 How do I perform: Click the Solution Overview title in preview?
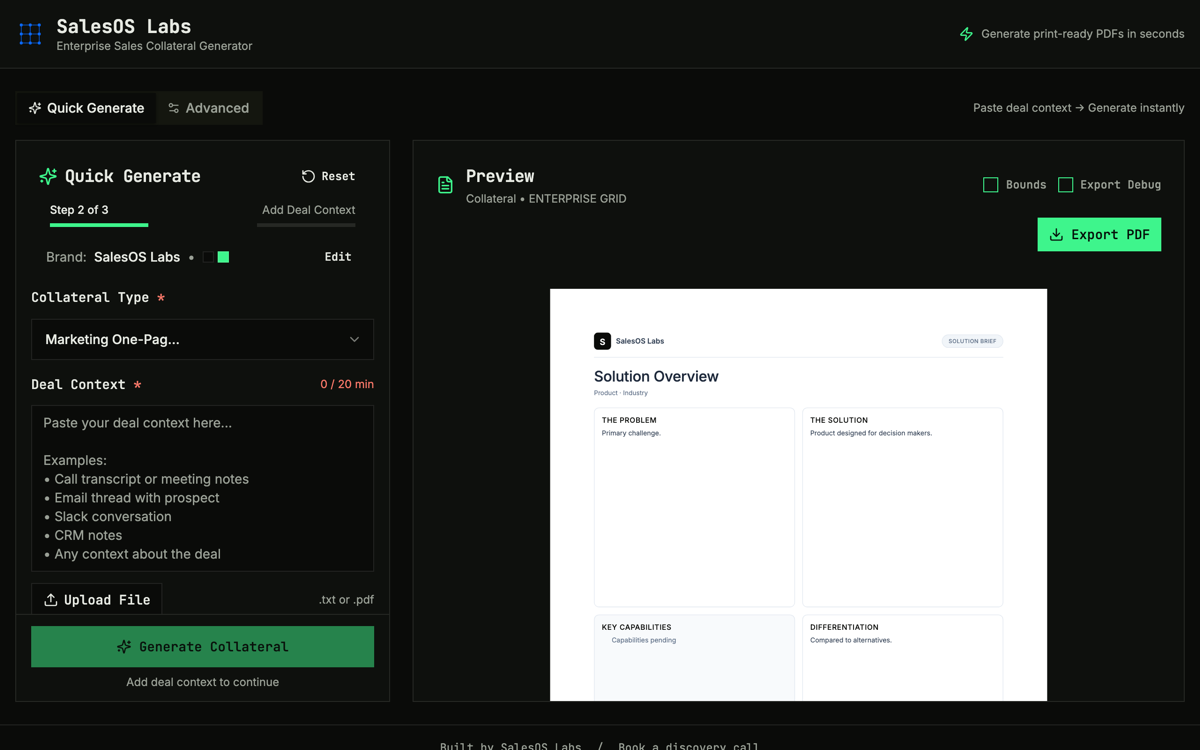point(656,377)
